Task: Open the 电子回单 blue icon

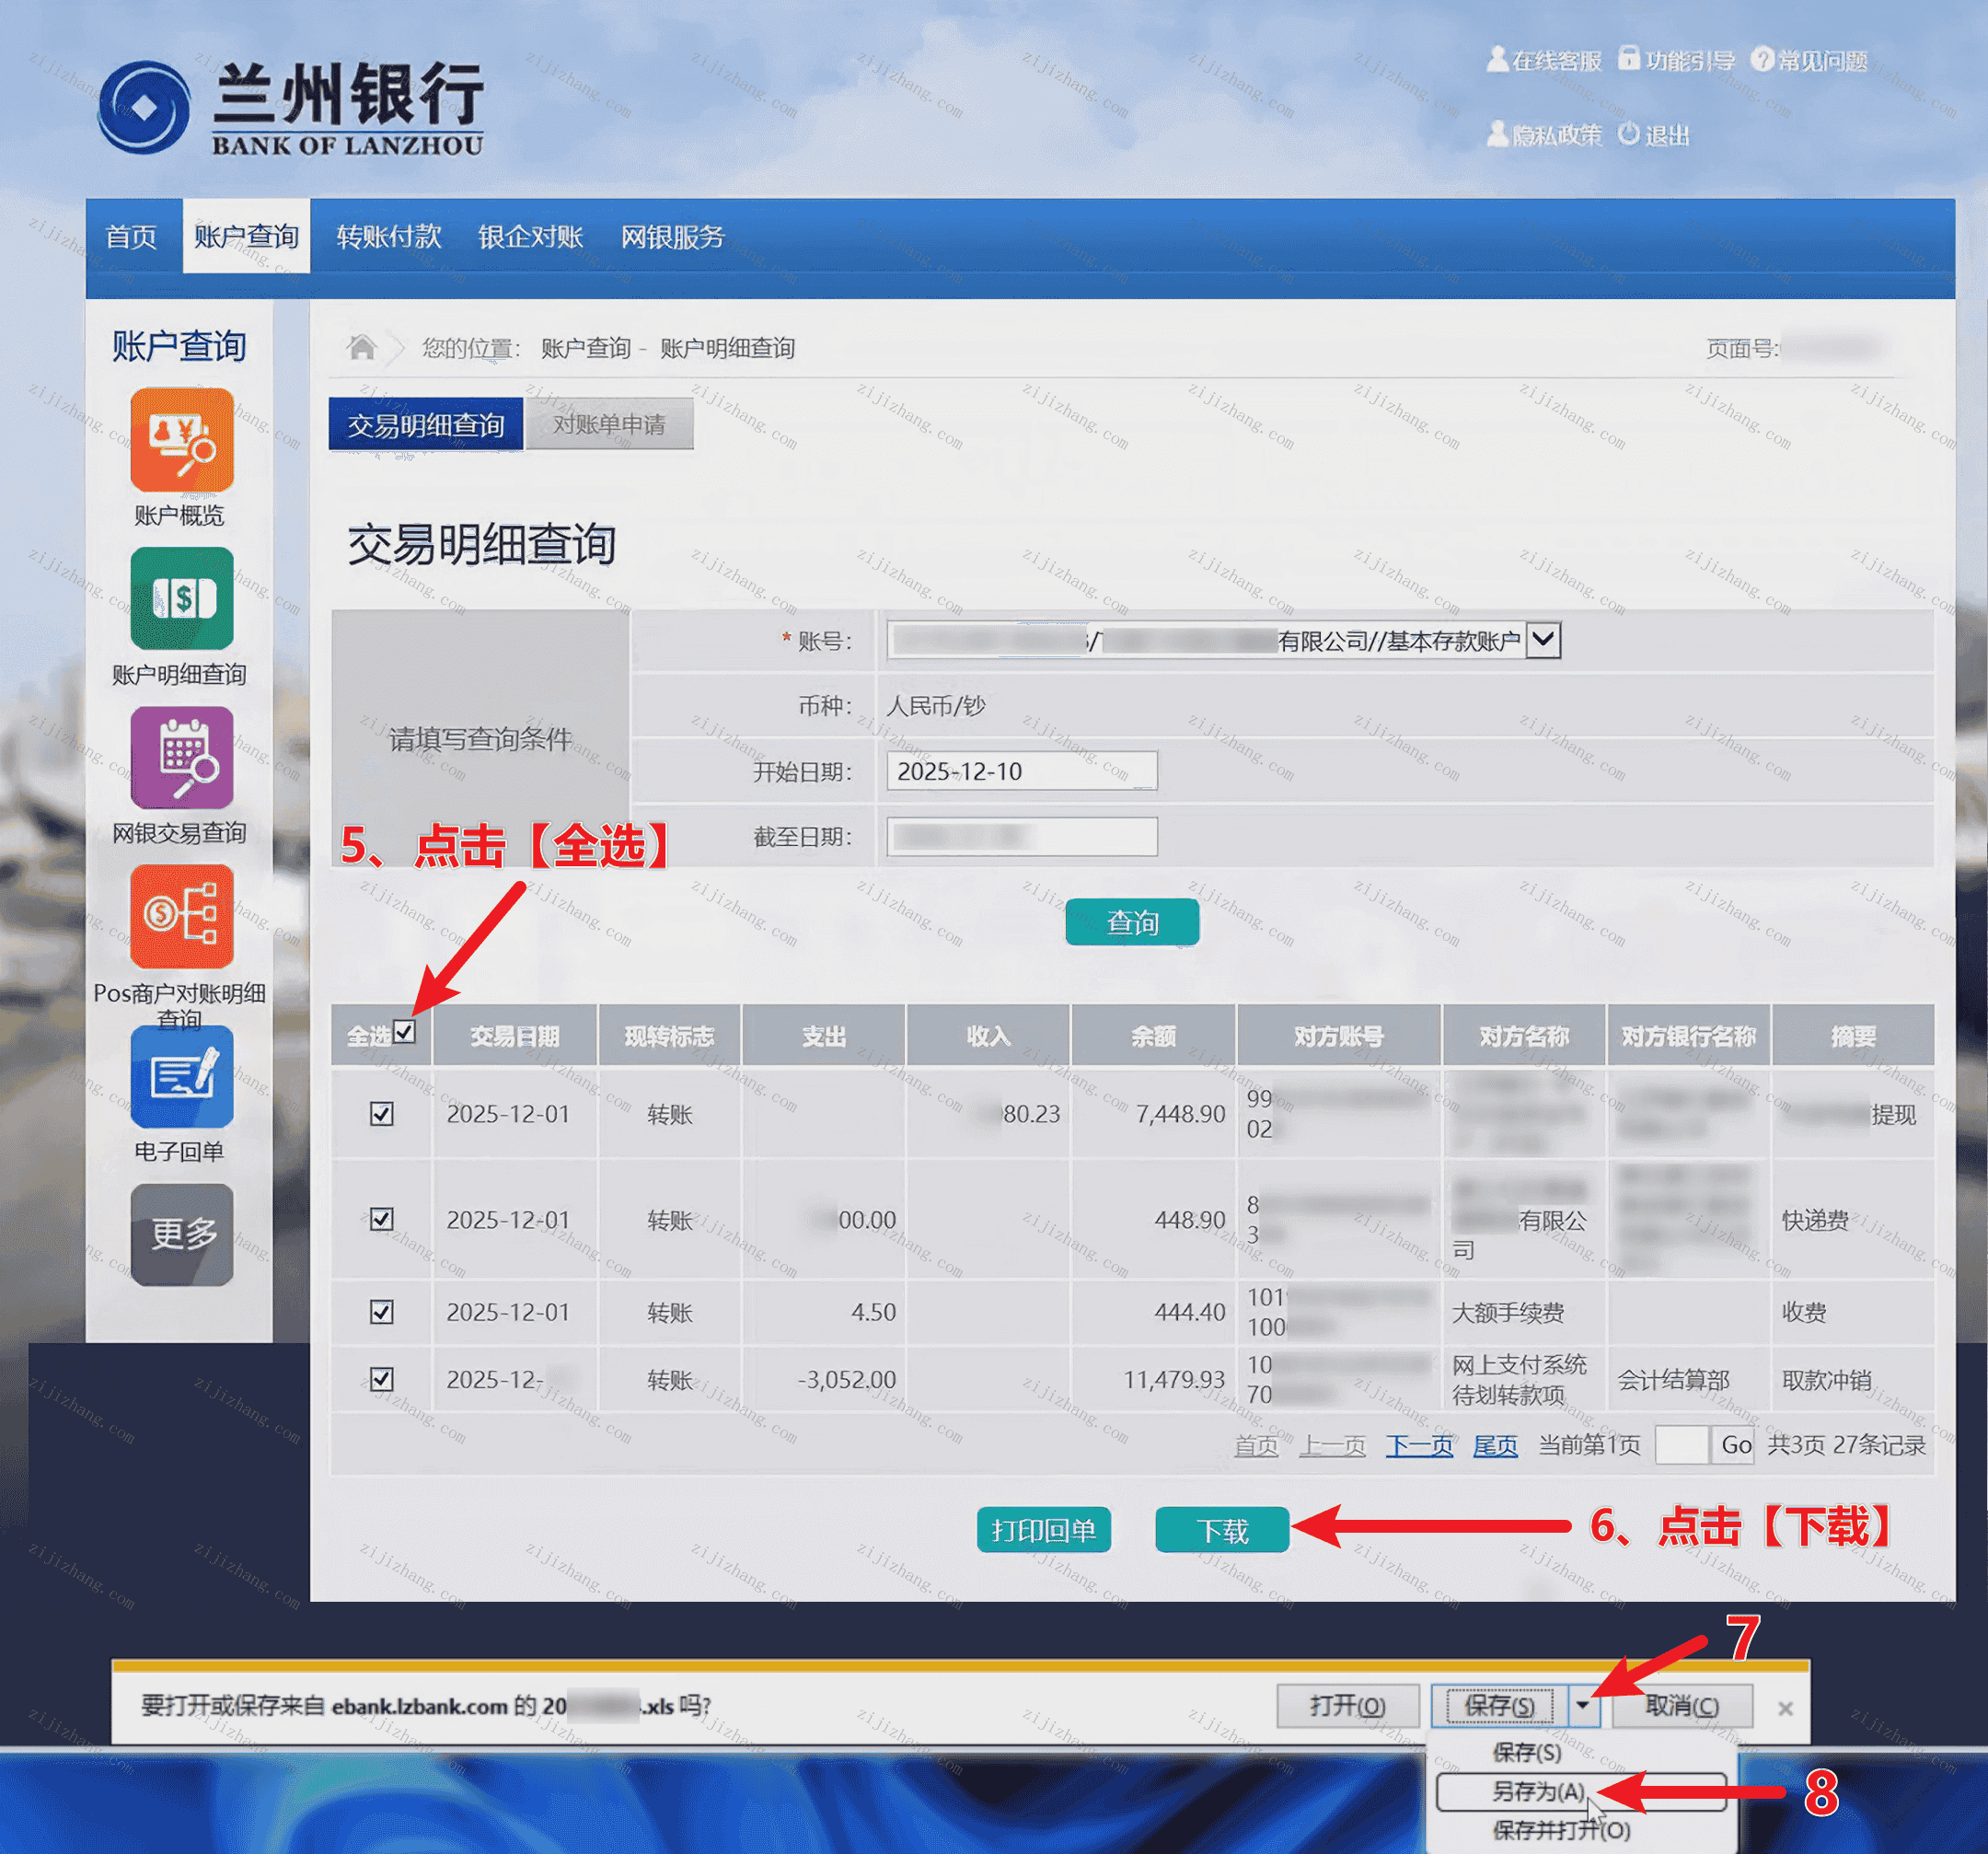Action: pos(181,1076)
